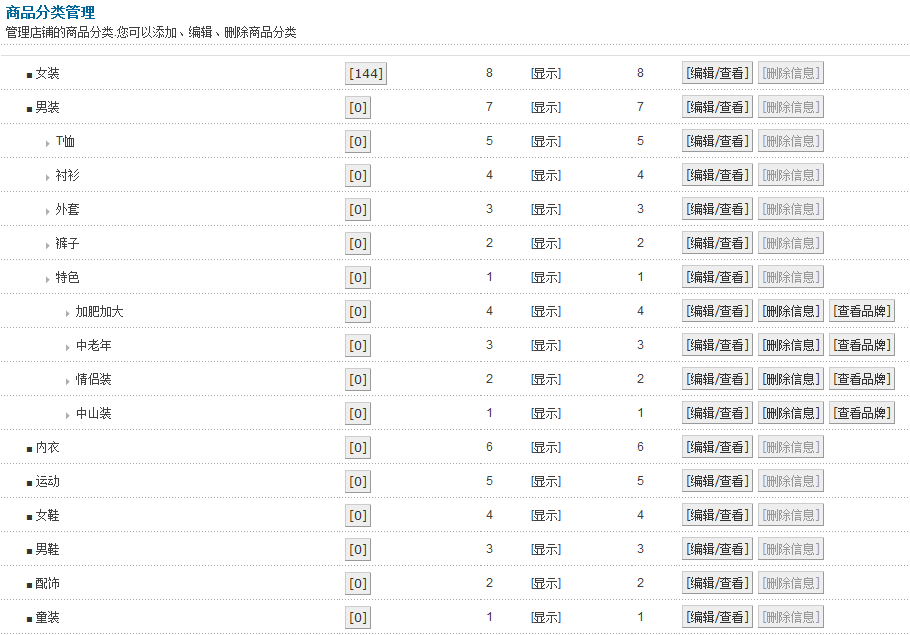910x635 pixels.
Task: Open the [144] count button for 女装
Action: [365, 73]
